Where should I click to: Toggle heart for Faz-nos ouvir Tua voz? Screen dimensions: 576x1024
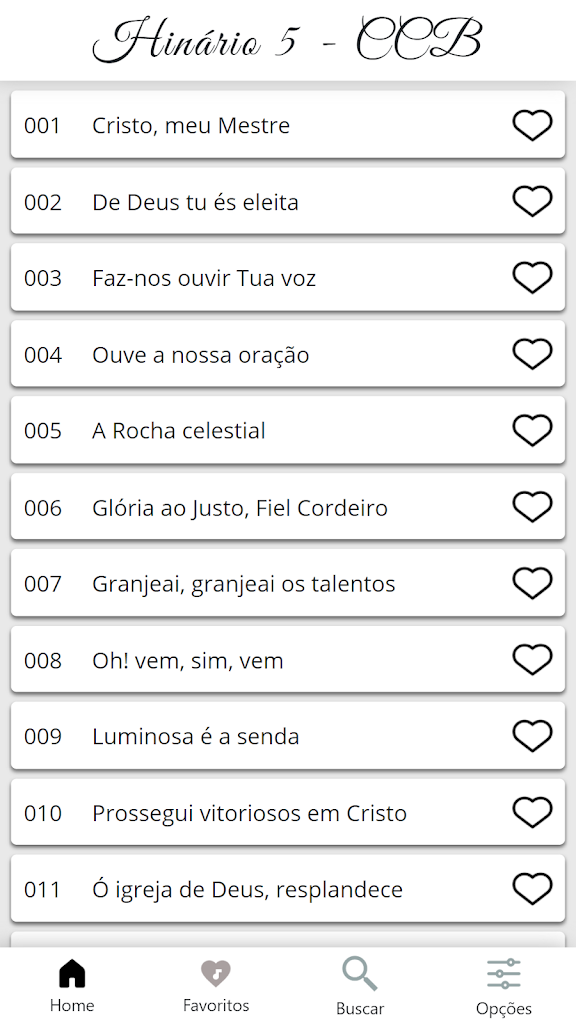click(532, 278)
